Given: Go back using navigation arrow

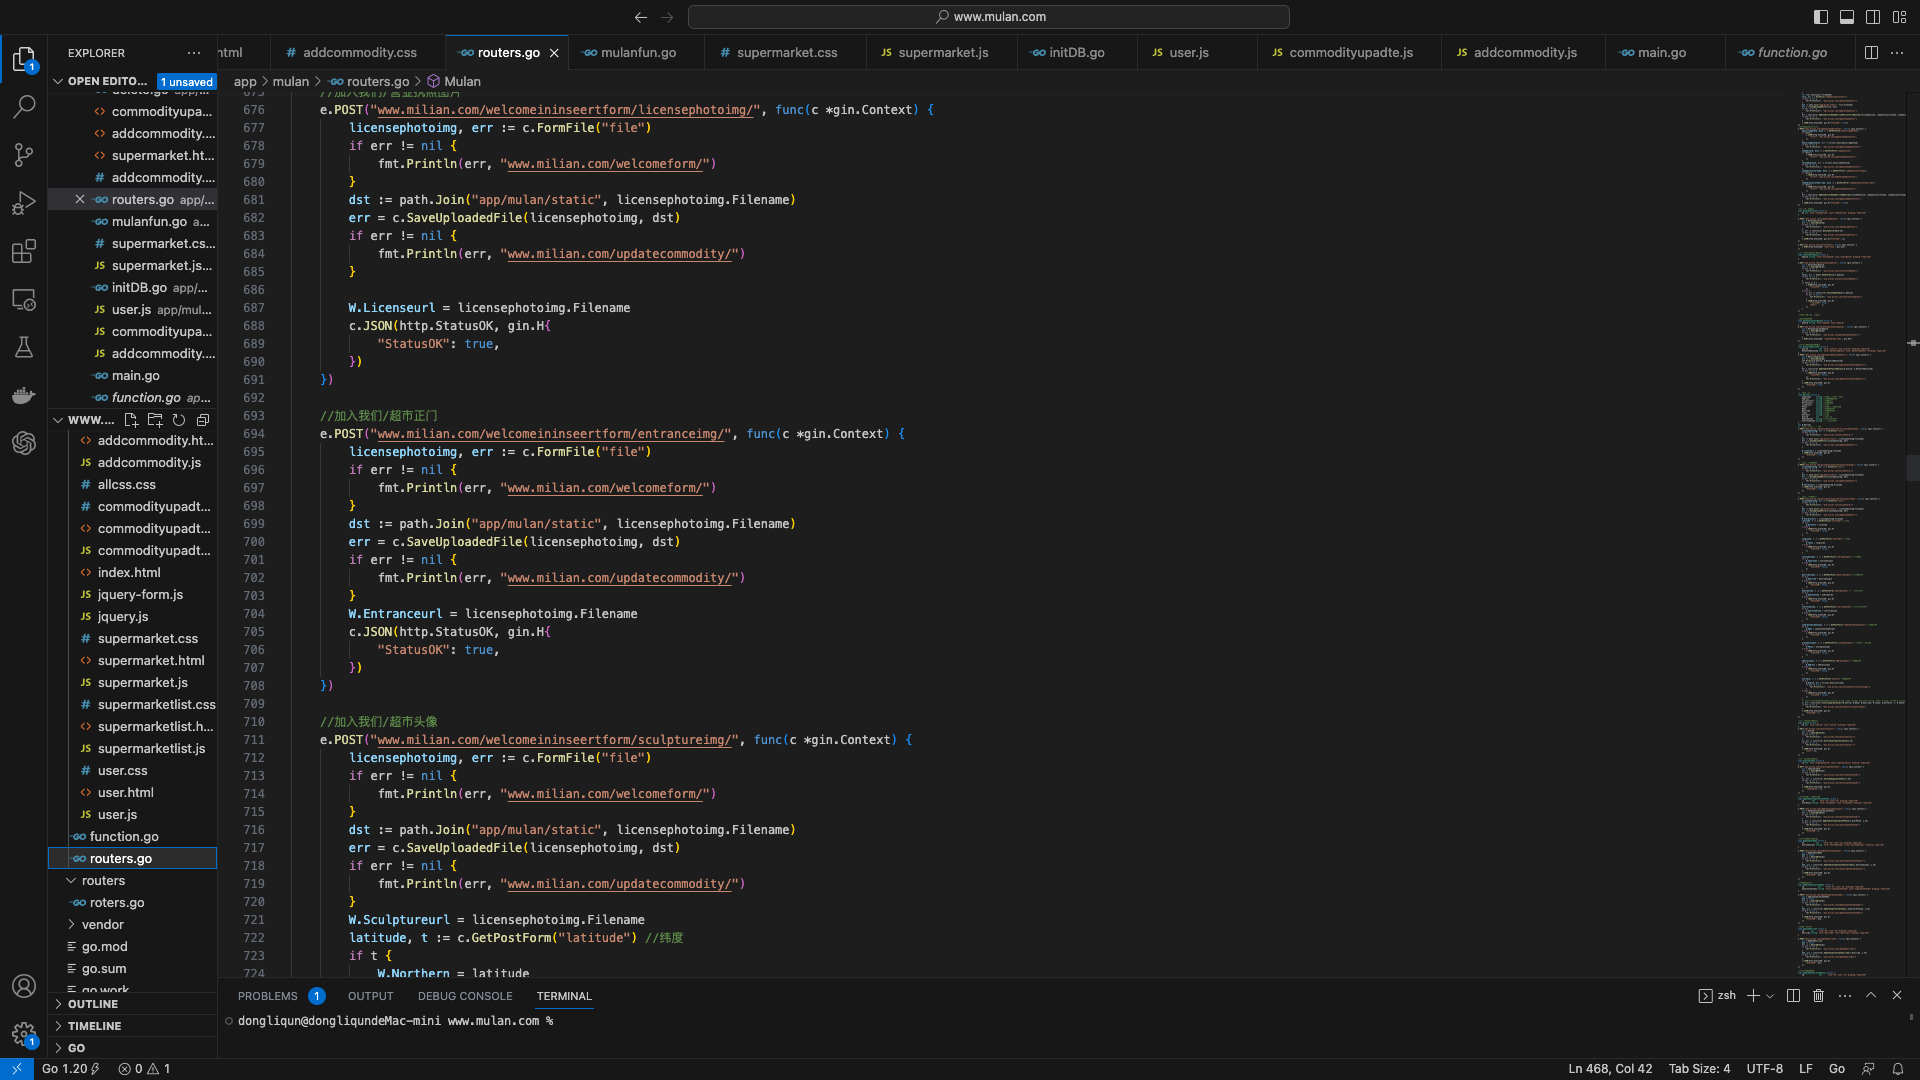Looking at the screenshot, I should [x=641, y=17].
